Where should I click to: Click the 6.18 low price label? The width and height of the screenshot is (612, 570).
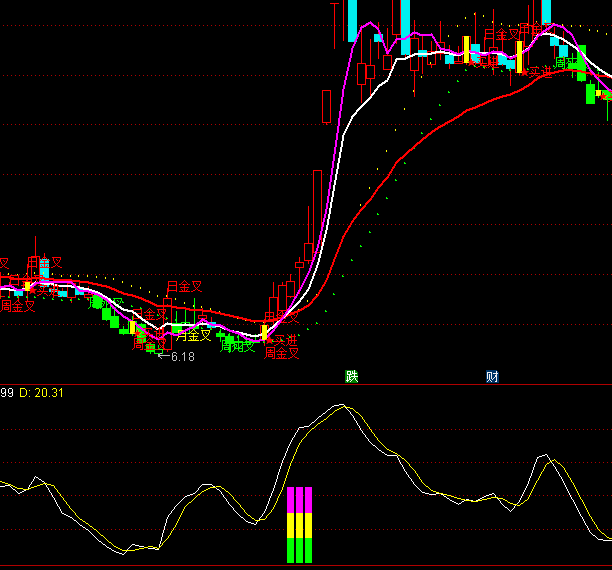click(182, 357)
